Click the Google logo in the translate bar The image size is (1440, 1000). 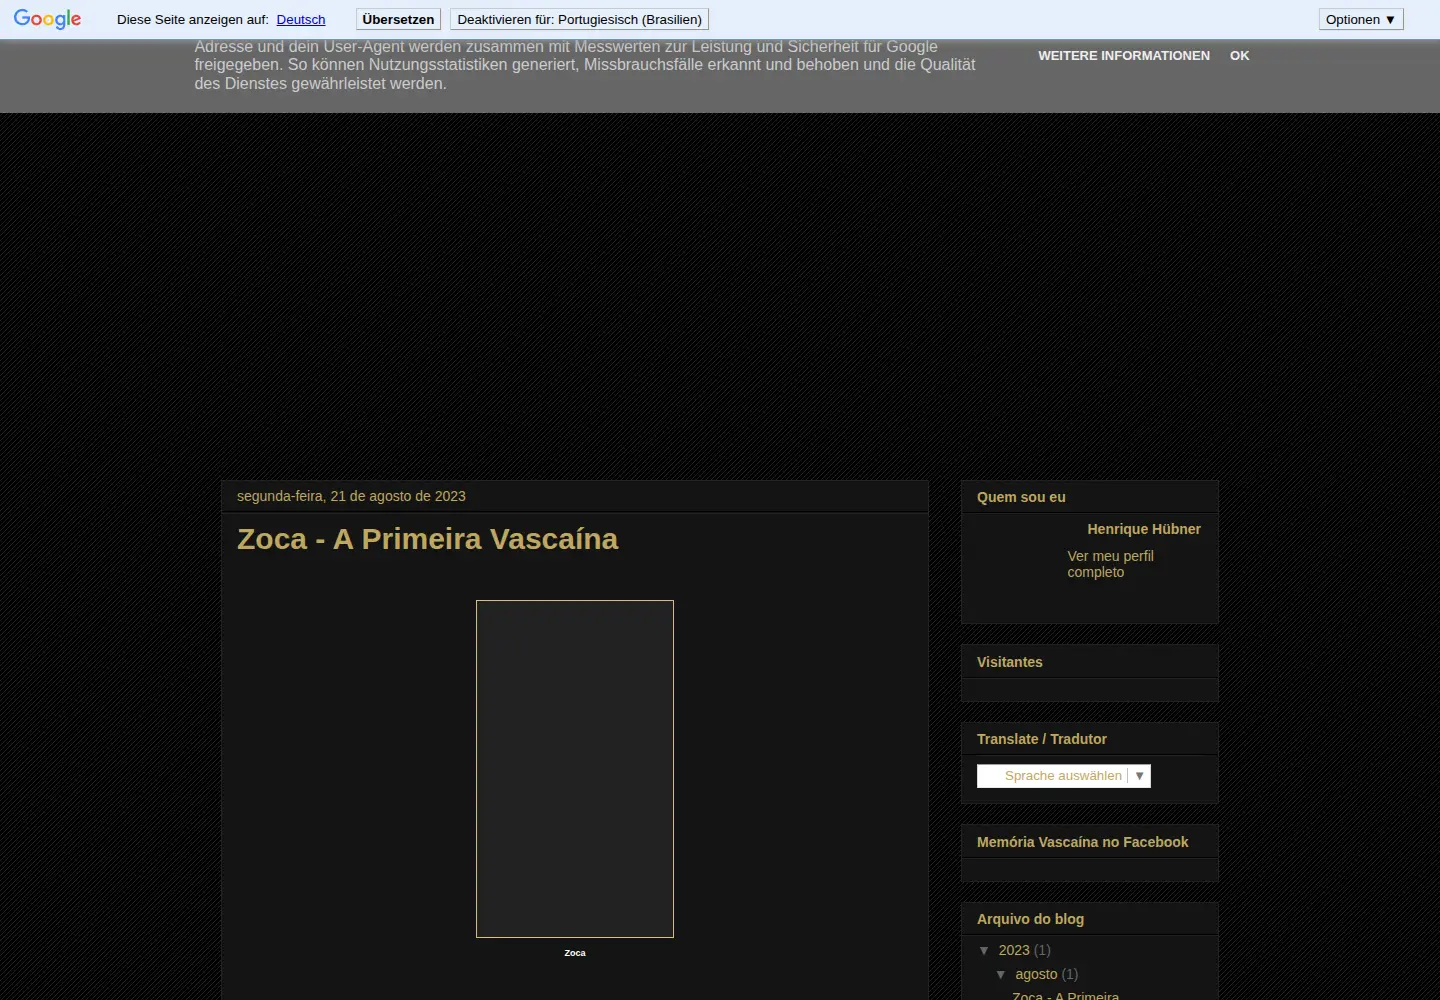(x=48, y=20)
